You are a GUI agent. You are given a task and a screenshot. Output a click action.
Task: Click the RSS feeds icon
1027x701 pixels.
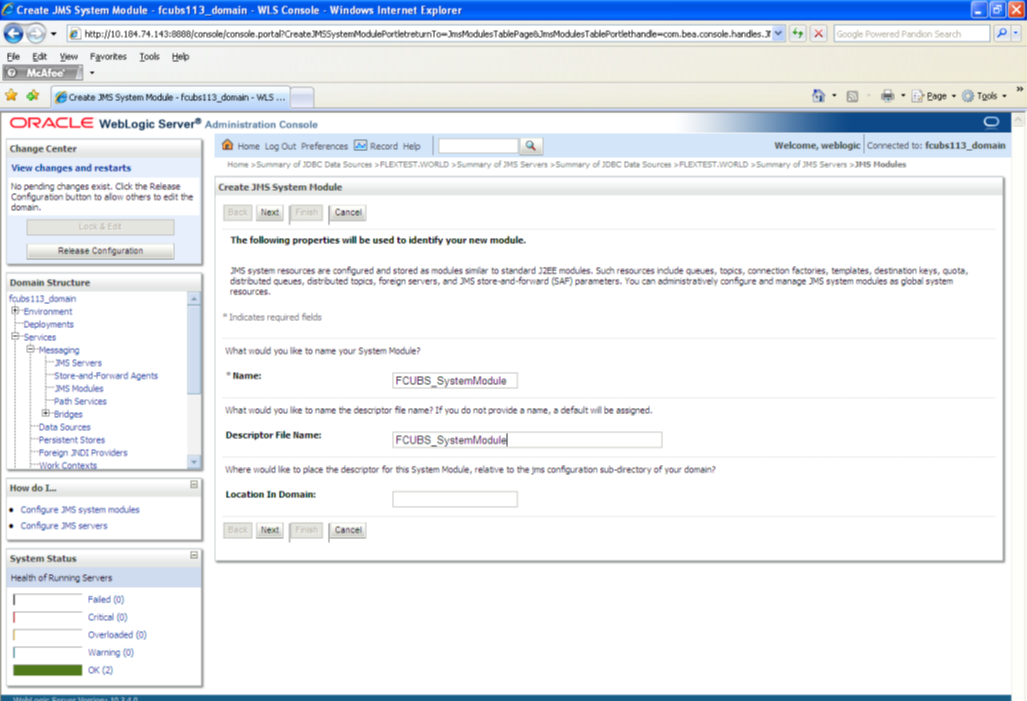point(851,96)
